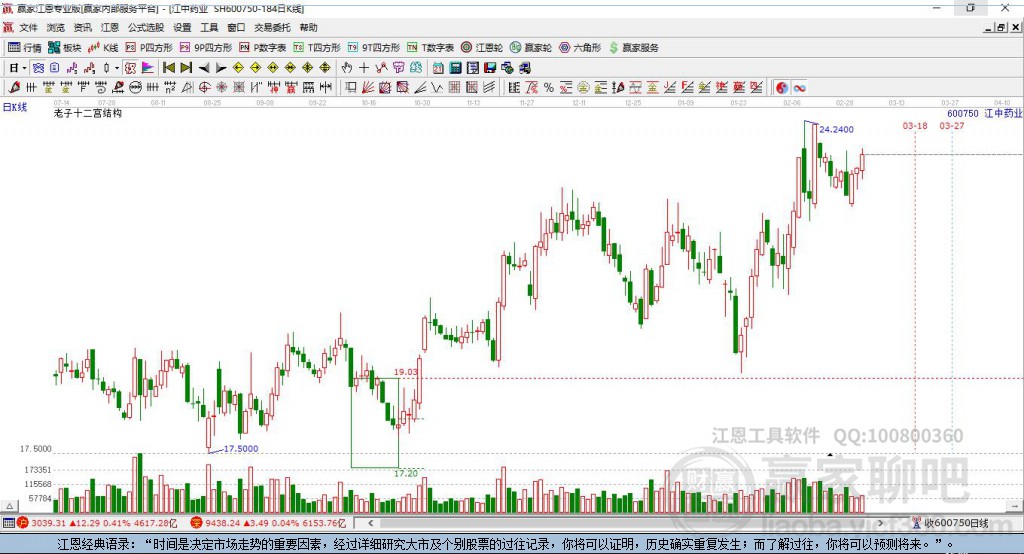Screen dimensions: 1024x554
Task: Click the crosshair target circle icon
Action: pyautogui.click(x=204, y=88)
